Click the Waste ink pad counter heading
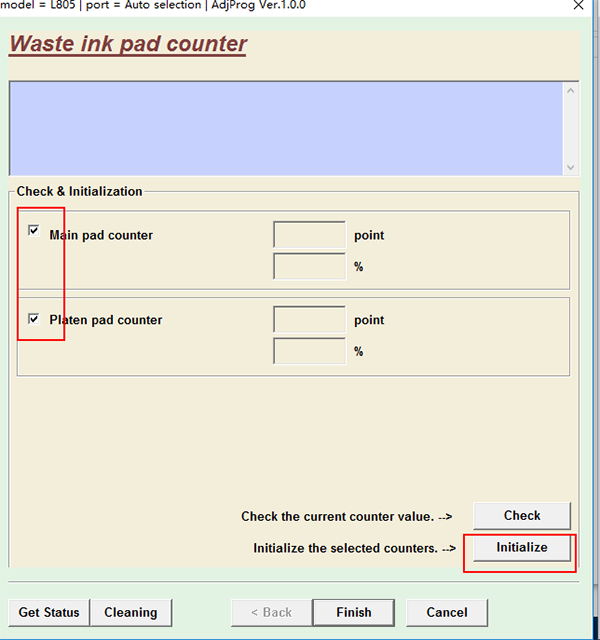 pyautogui.click(x=128, y=44)
